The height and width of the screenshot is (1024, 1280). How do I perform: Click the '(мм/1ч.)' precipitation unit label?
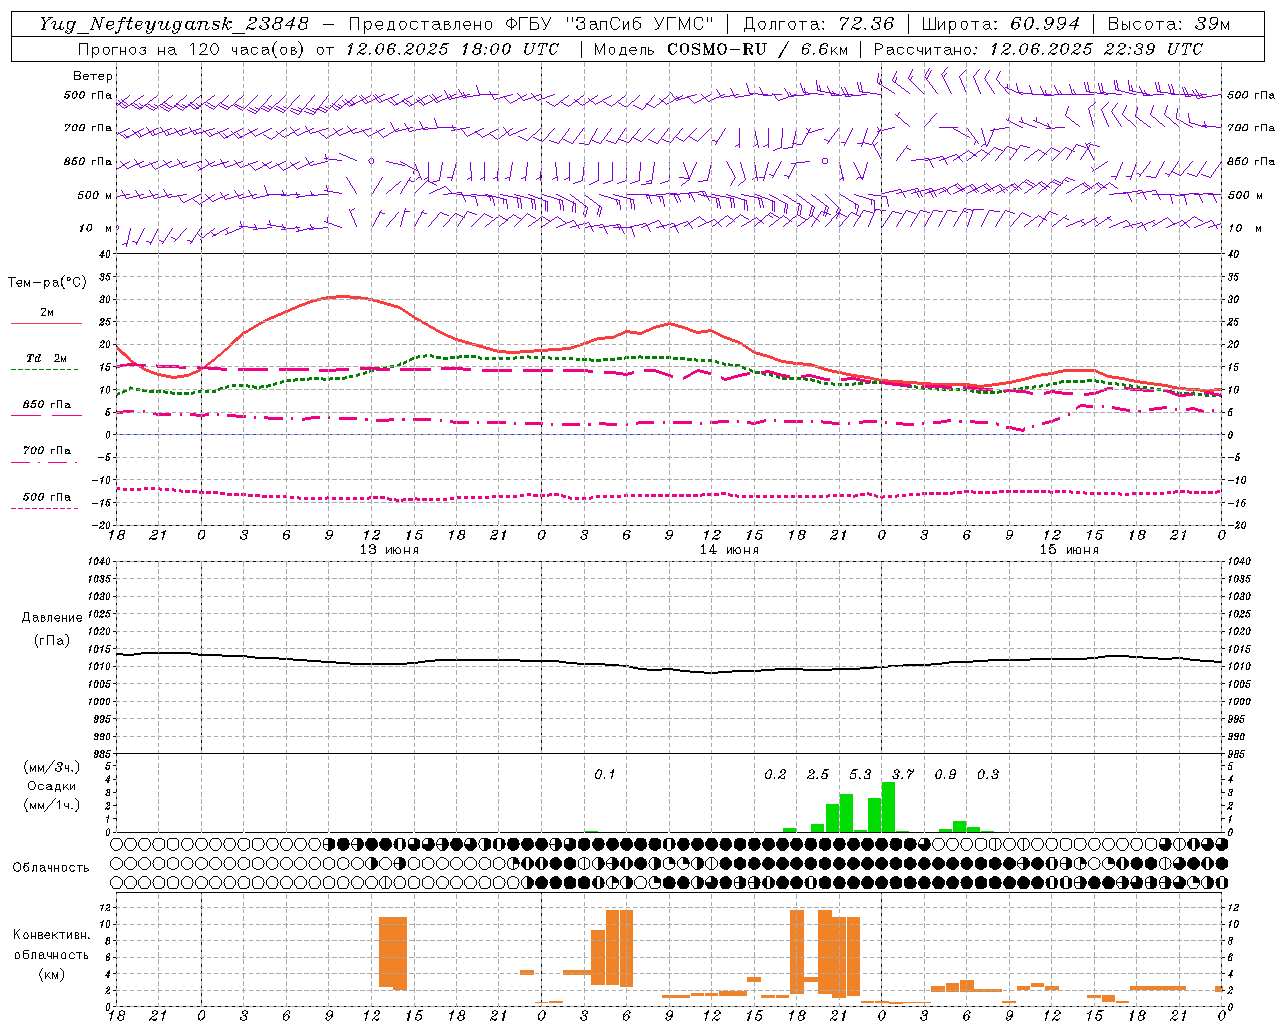click(x=52, y=805)
